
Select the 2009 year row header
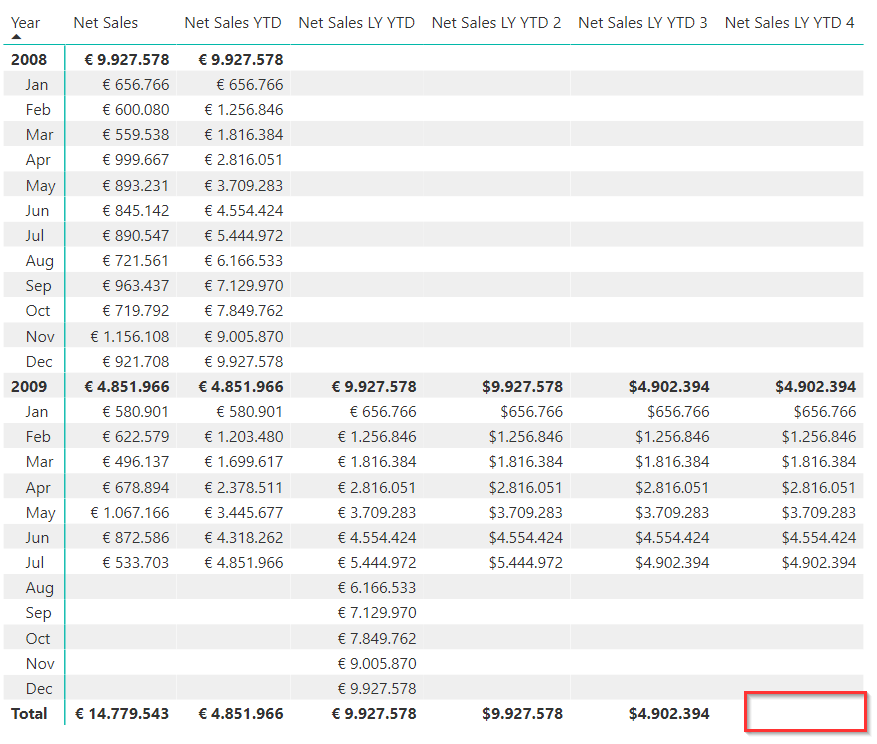coord(29,386)
